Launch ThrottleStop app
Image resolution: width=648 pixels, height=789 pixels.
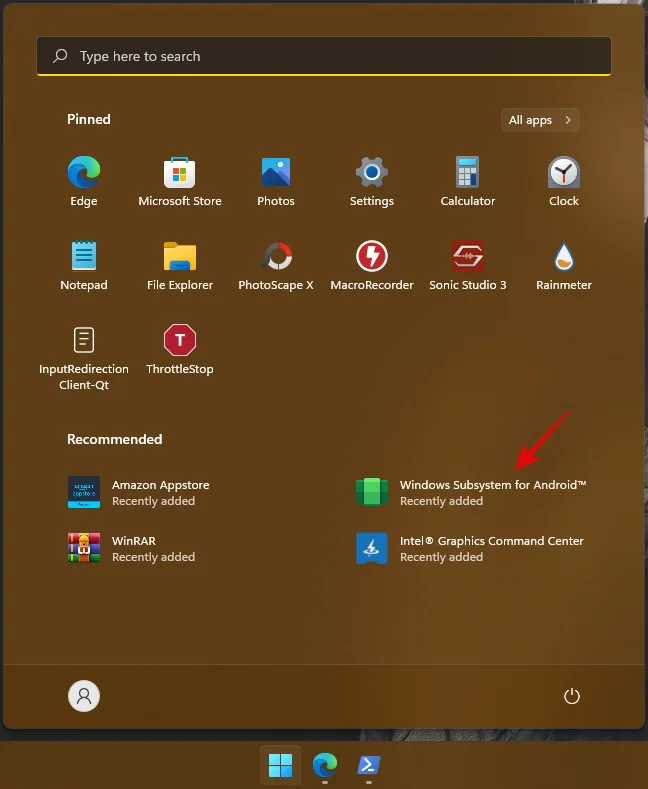pos(180,350)
